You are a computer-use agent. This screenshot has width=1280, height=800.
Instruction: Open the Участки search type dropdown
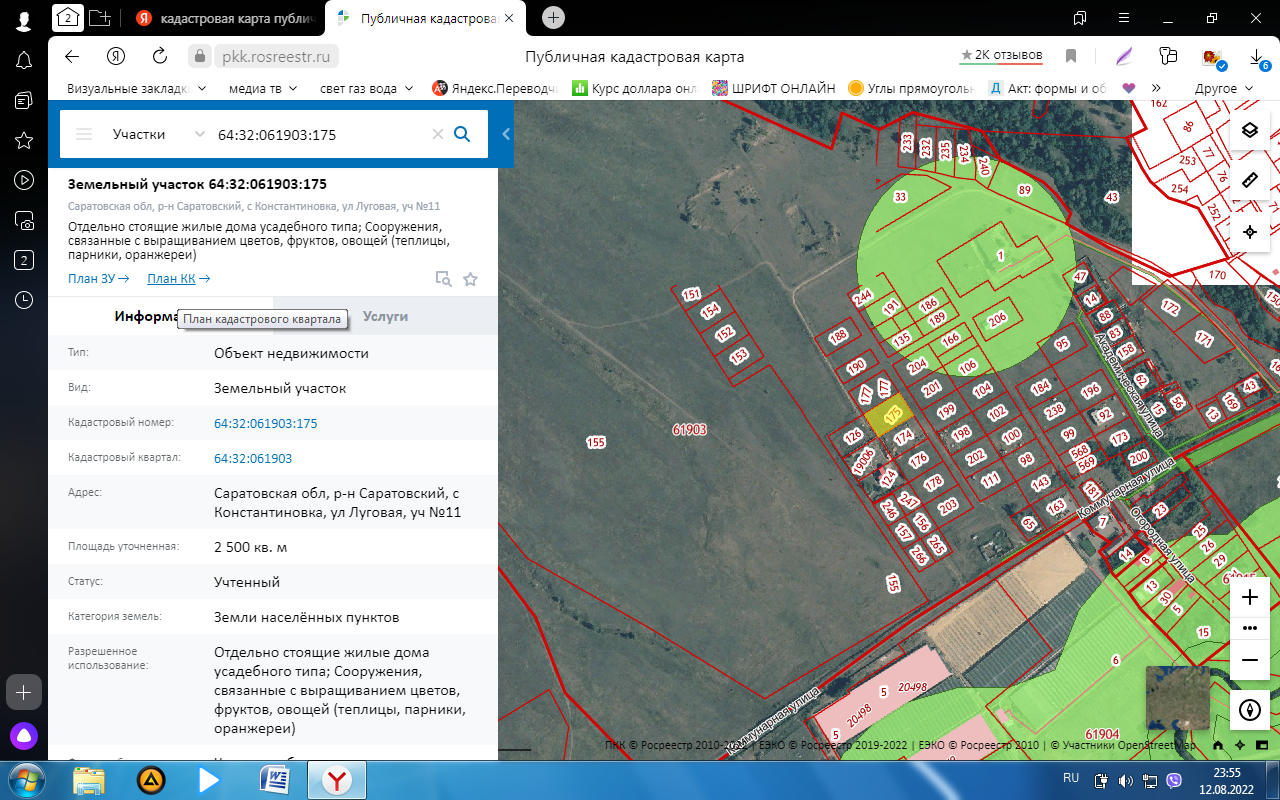coord(158,134)
